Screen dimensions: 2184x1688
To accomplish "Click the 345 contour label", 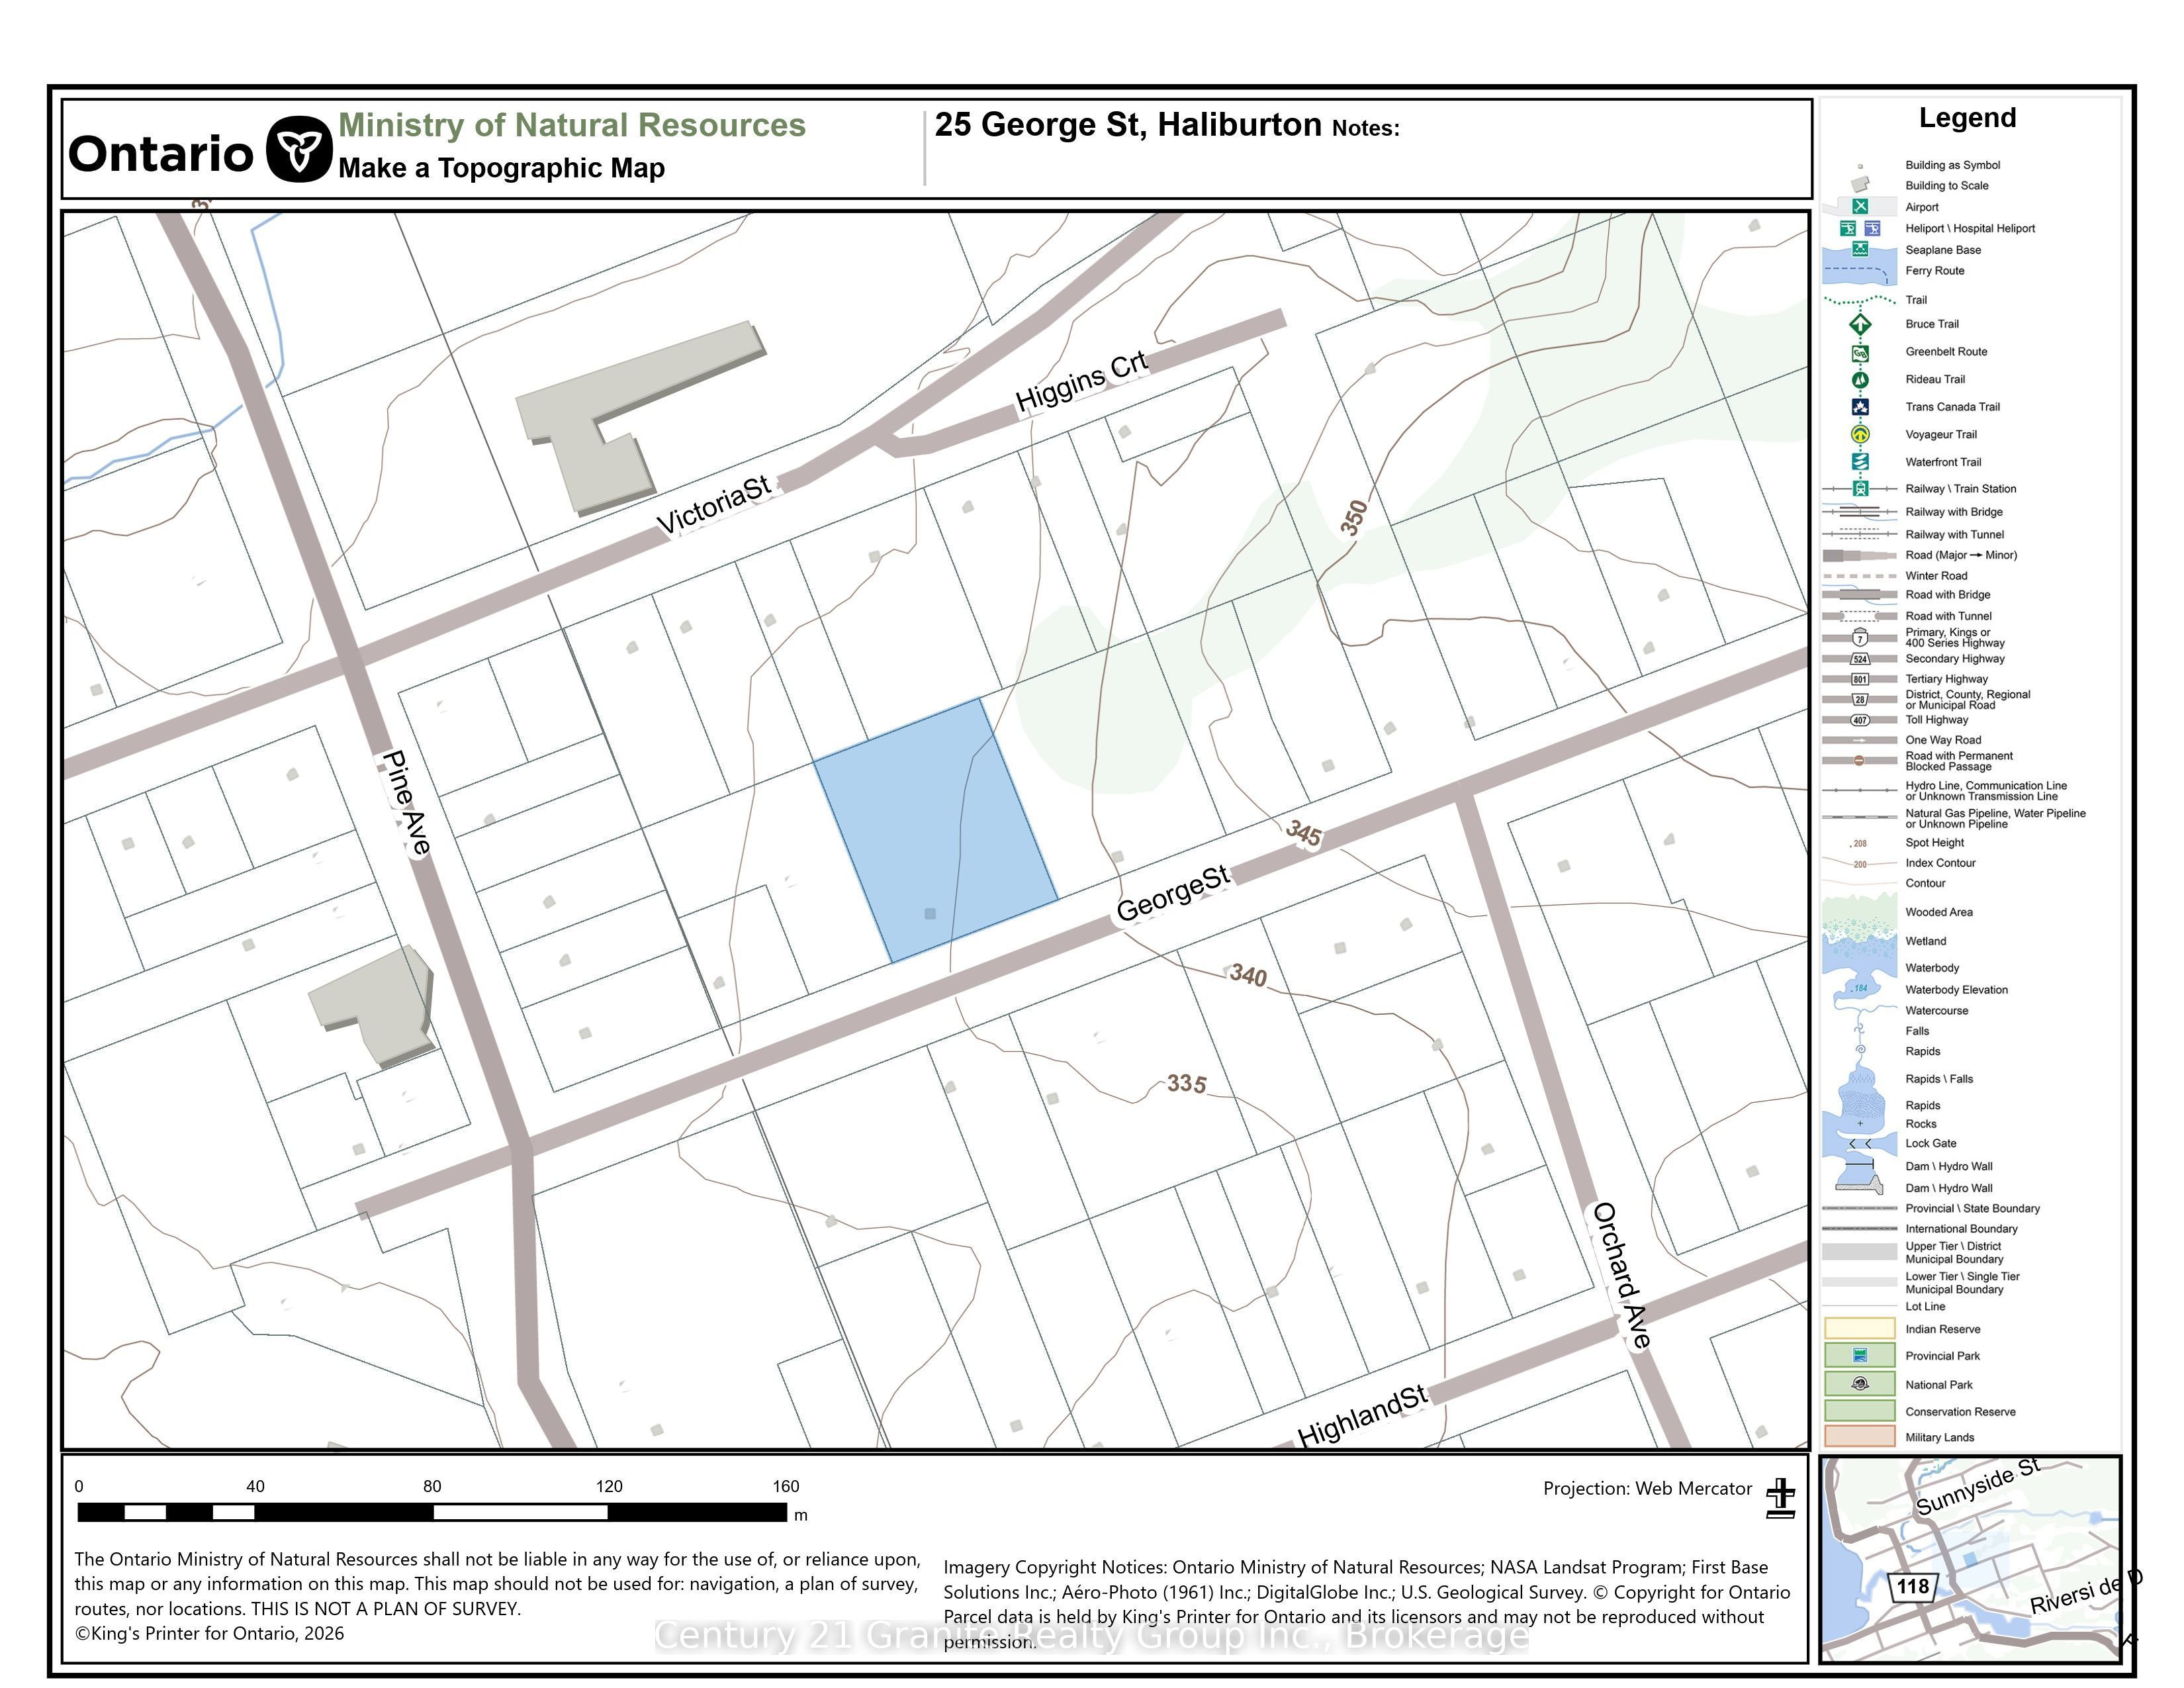I will (x=1304, y=832).
